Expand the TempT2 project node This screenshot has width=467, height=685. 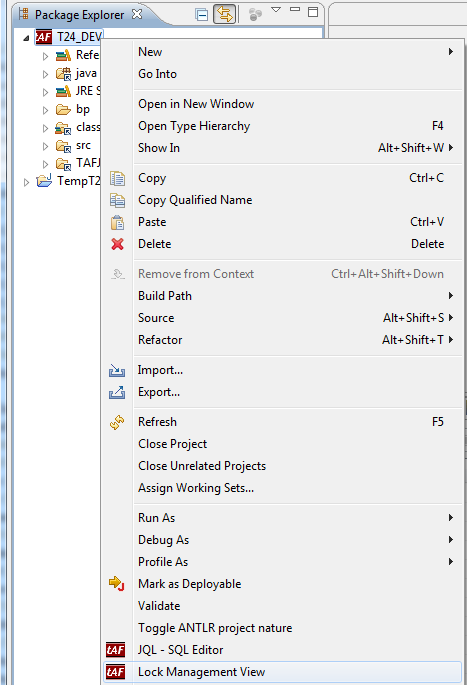[x=26, y=182]
